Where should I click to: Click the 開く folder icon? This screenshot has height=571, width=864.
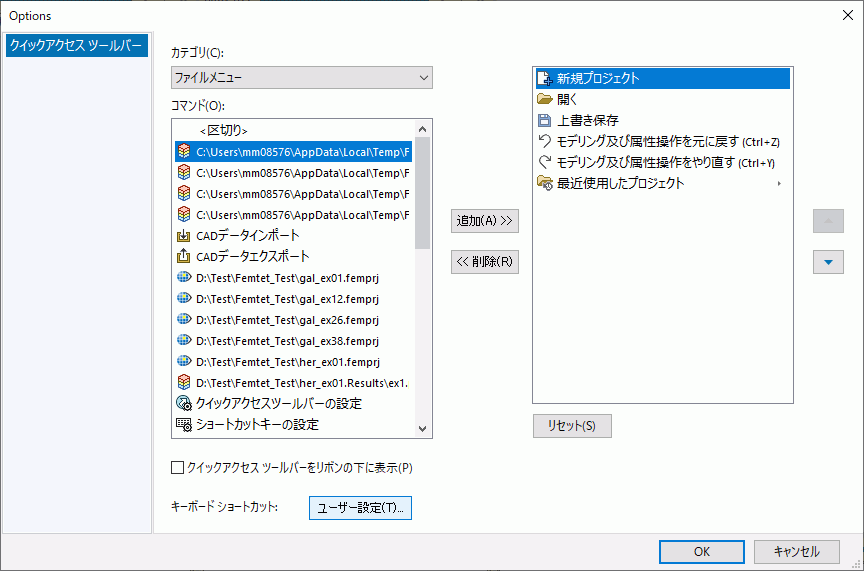pyautogui.click(x=545, y=99)
